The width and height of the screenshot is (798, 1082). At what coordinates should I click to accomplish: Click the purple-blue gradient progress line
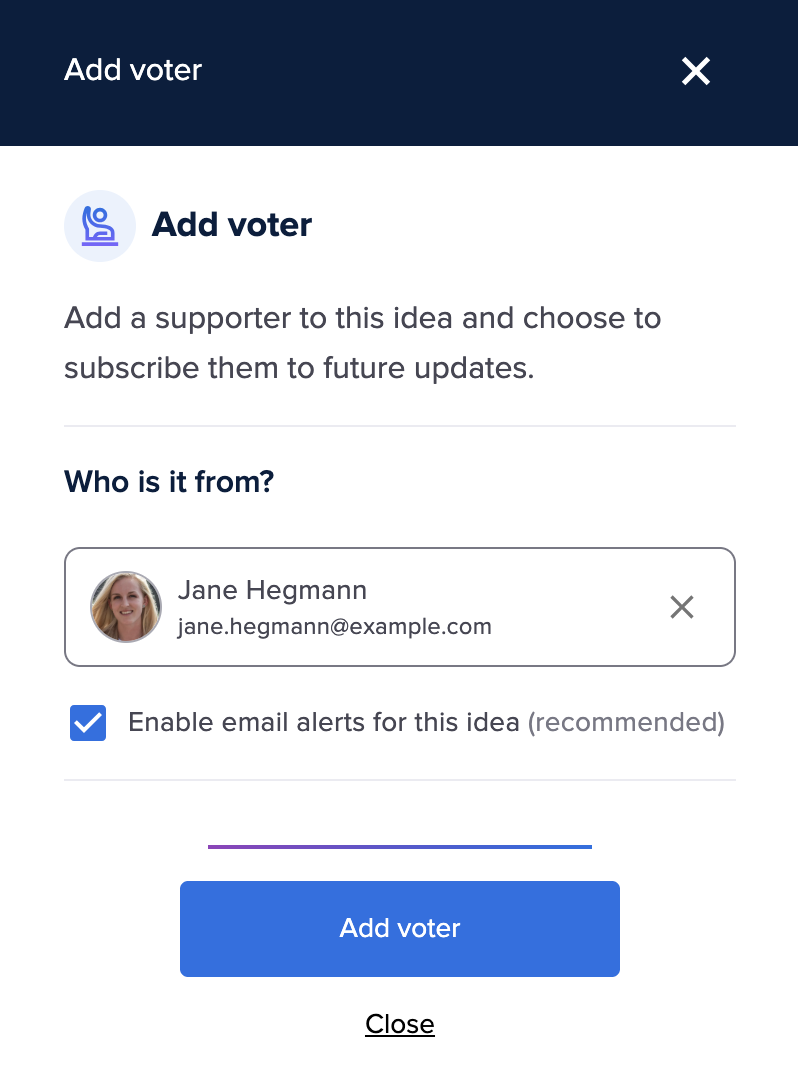(400, 847)
